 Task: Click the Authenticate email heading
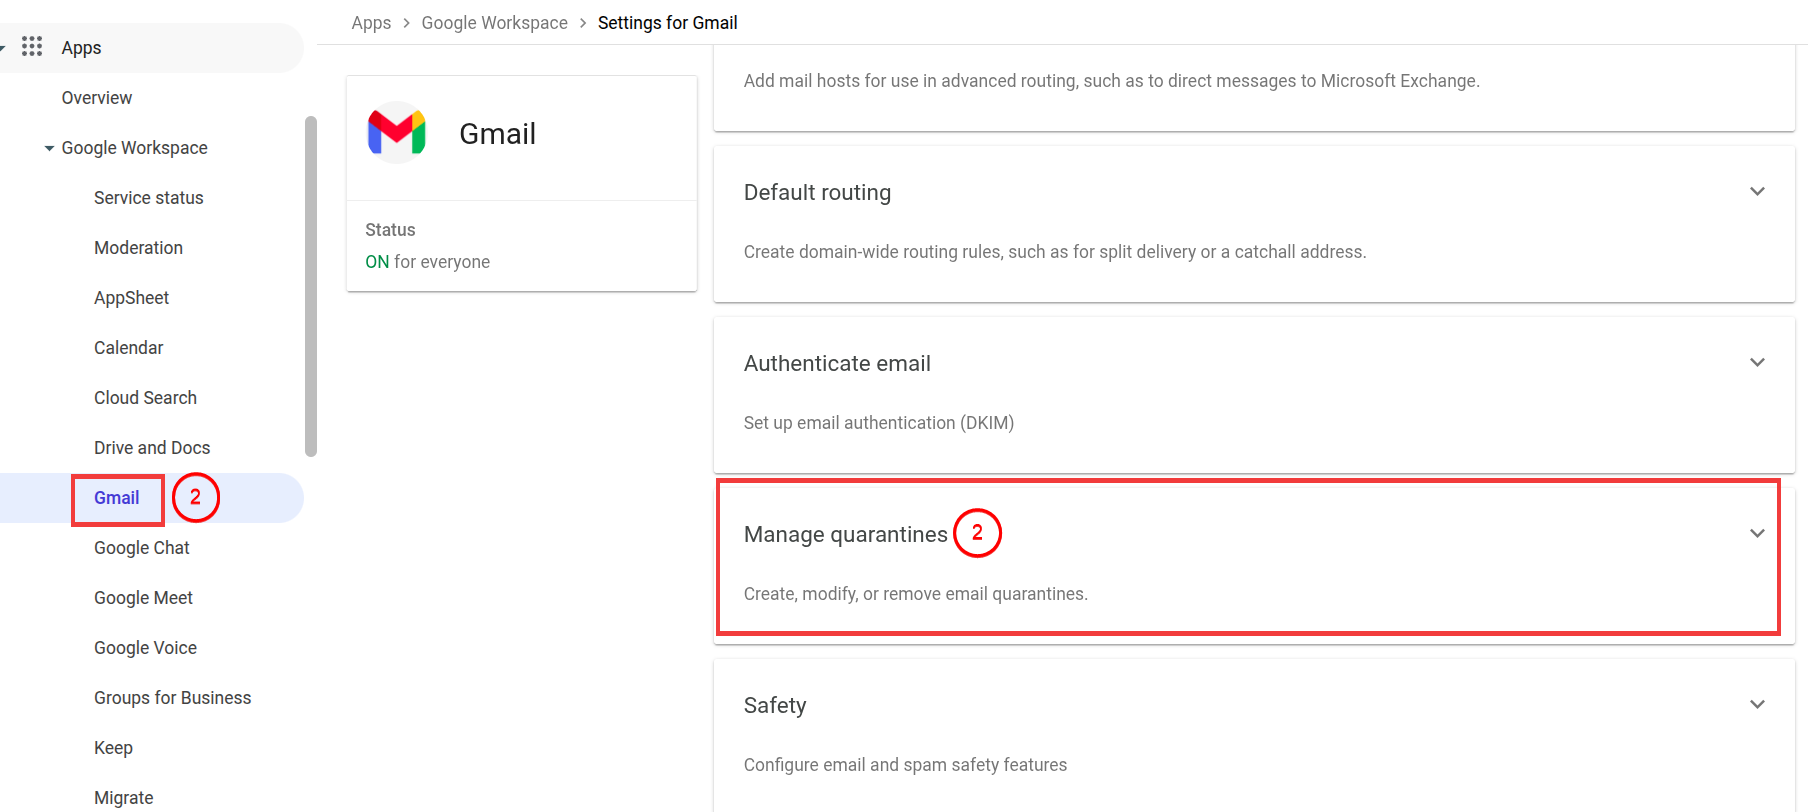[837, 363]
